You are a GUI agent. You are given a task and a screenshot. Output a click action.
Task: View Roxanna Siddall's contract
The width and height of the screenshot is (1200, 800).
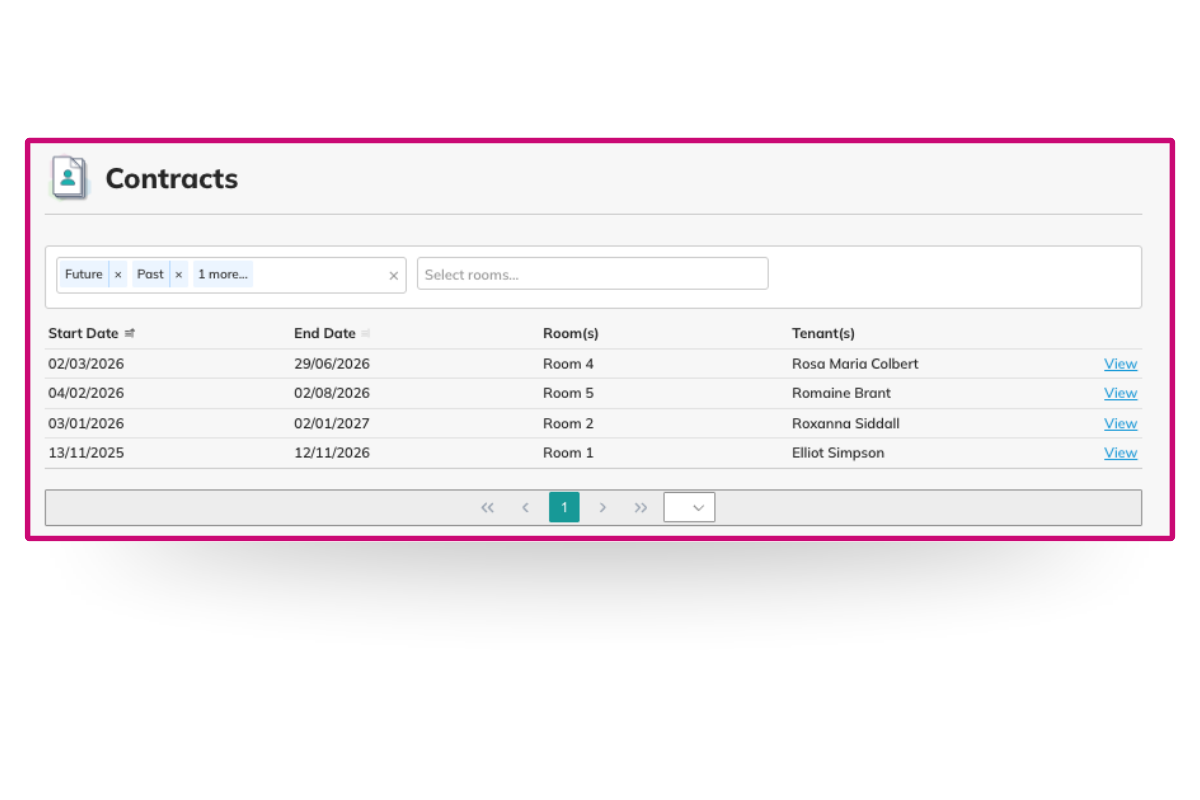[1120, 424]
